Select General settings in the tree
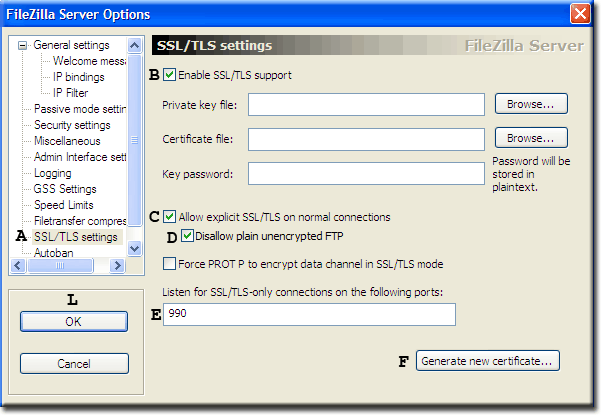The height and width of the screenshot is (417, 604). click(x=71, y=45)
